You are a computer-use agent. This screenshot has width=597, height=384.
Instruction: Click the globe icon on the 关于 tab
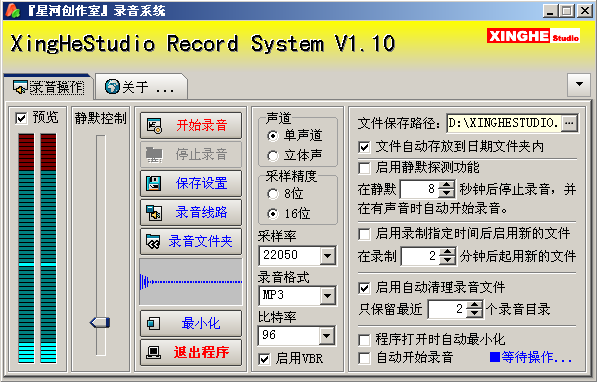tap(112, 87)
